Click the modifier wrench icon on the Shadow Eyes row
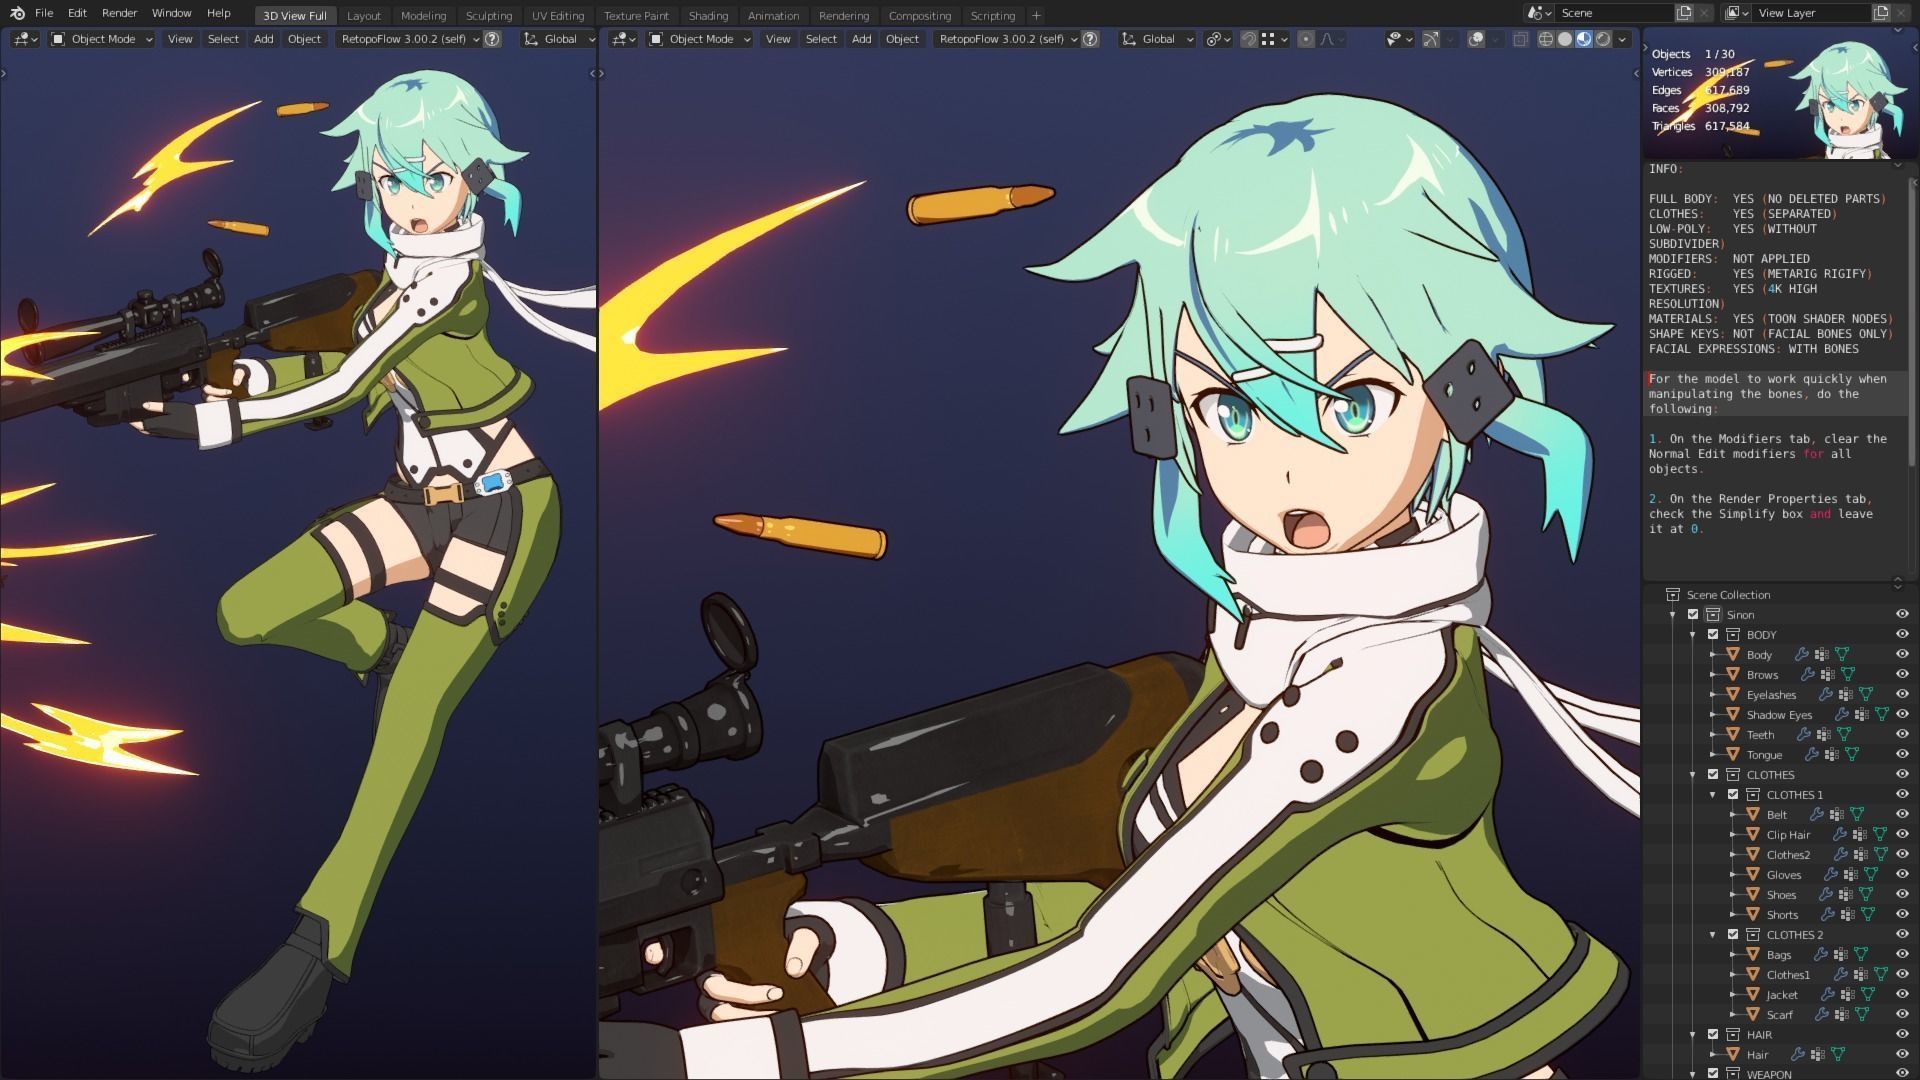1920x1080 pixels. point(1842,714)
